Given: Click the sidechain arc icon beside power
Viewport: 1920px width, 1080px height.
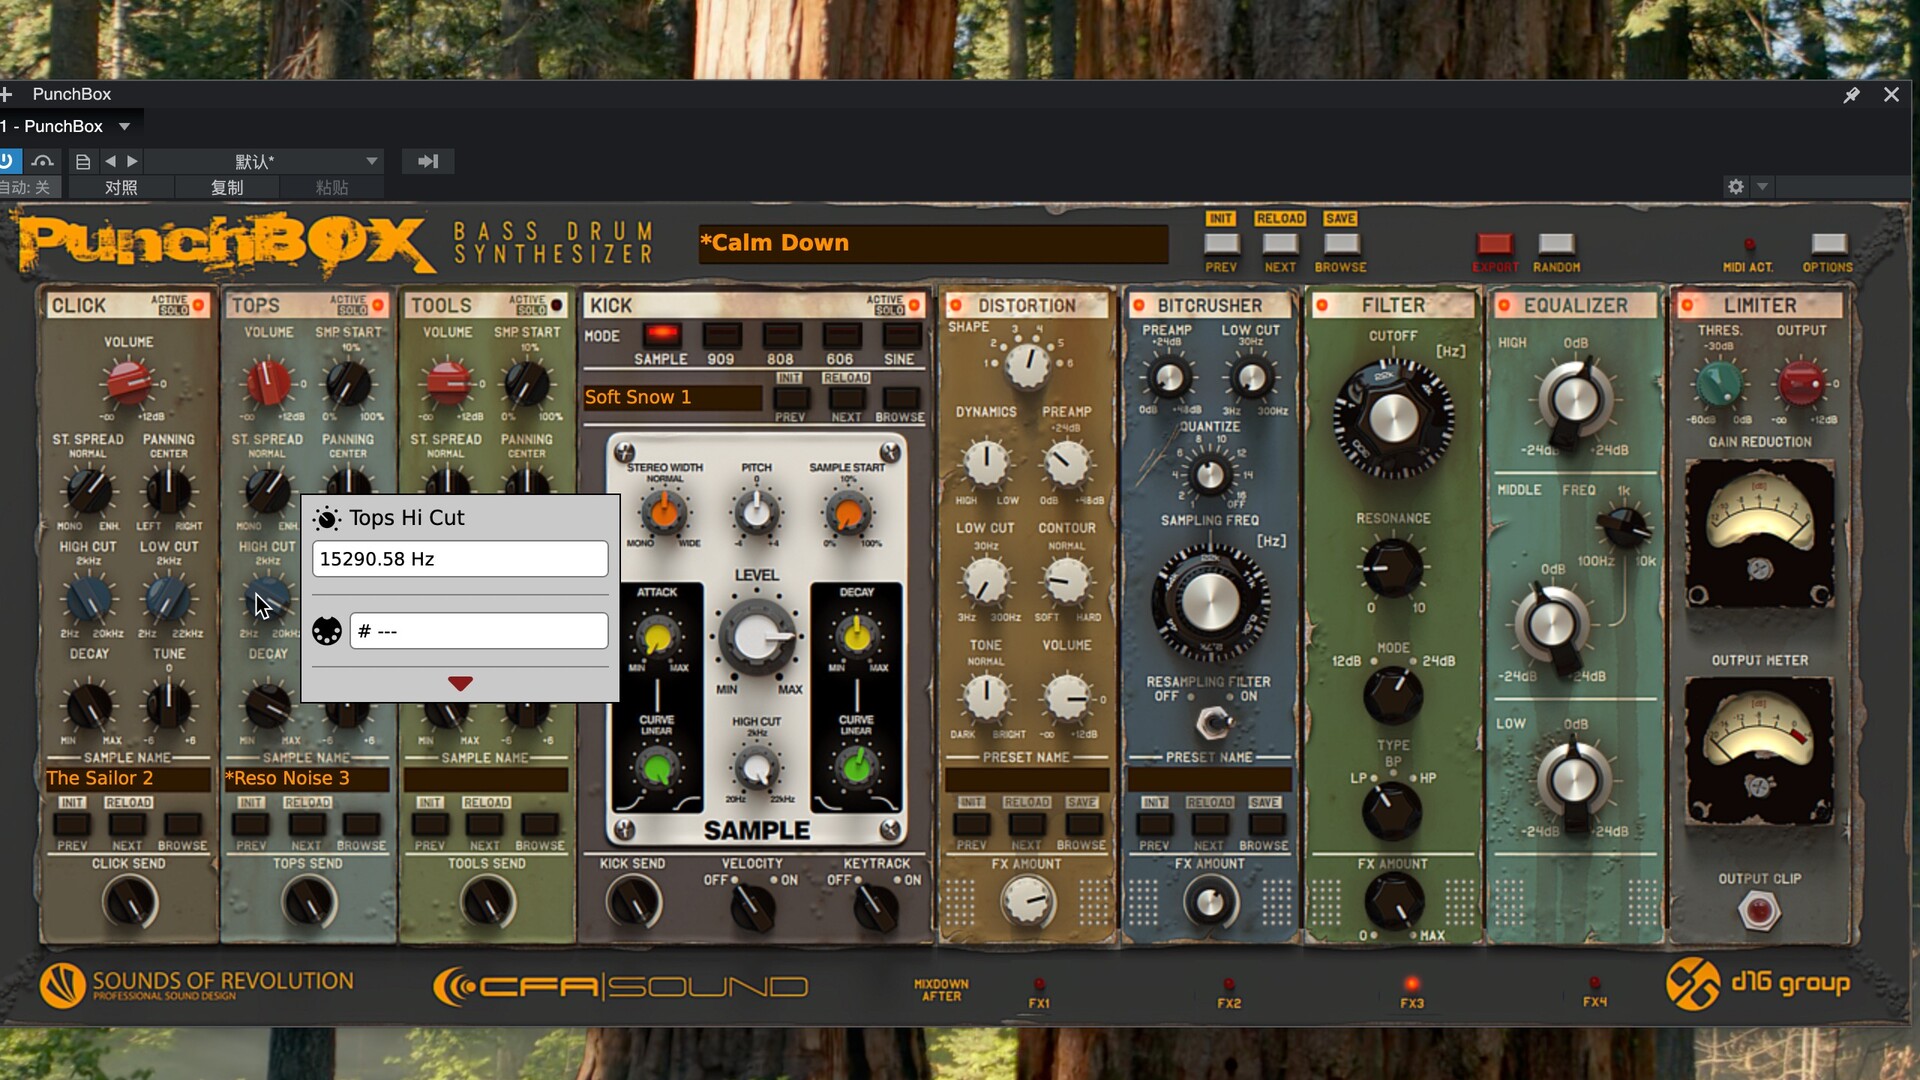Looking at the screenshot, I should click(42, 161).
